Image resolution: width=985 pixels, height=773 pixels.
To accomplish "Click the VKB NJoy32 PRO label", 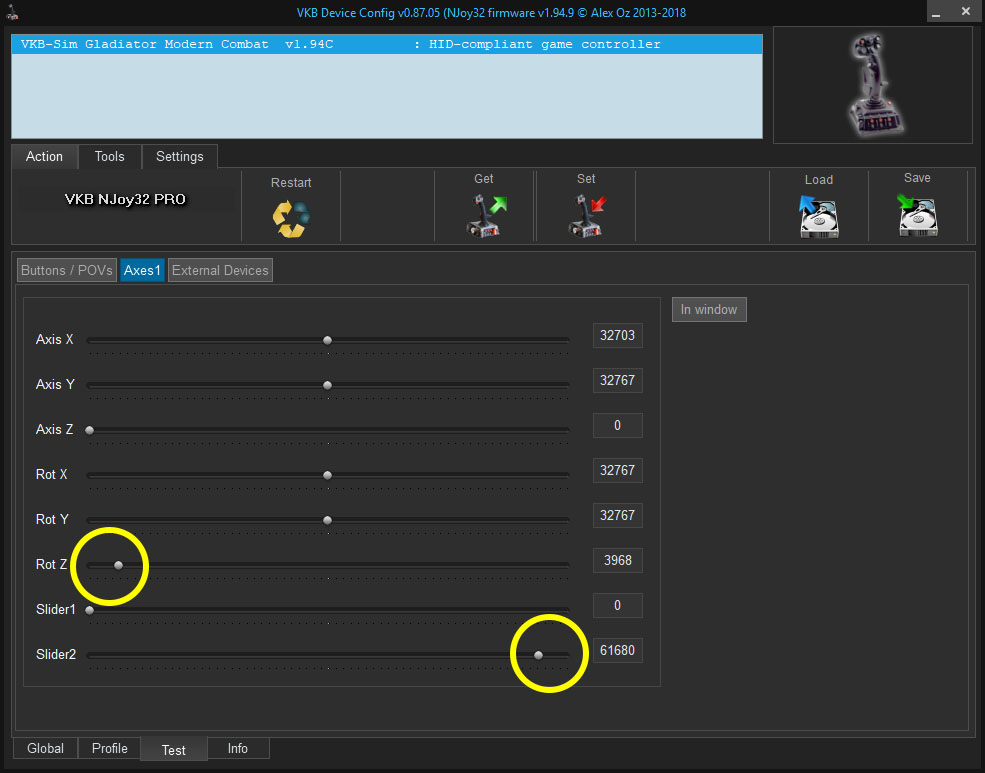I will [125, 199].
